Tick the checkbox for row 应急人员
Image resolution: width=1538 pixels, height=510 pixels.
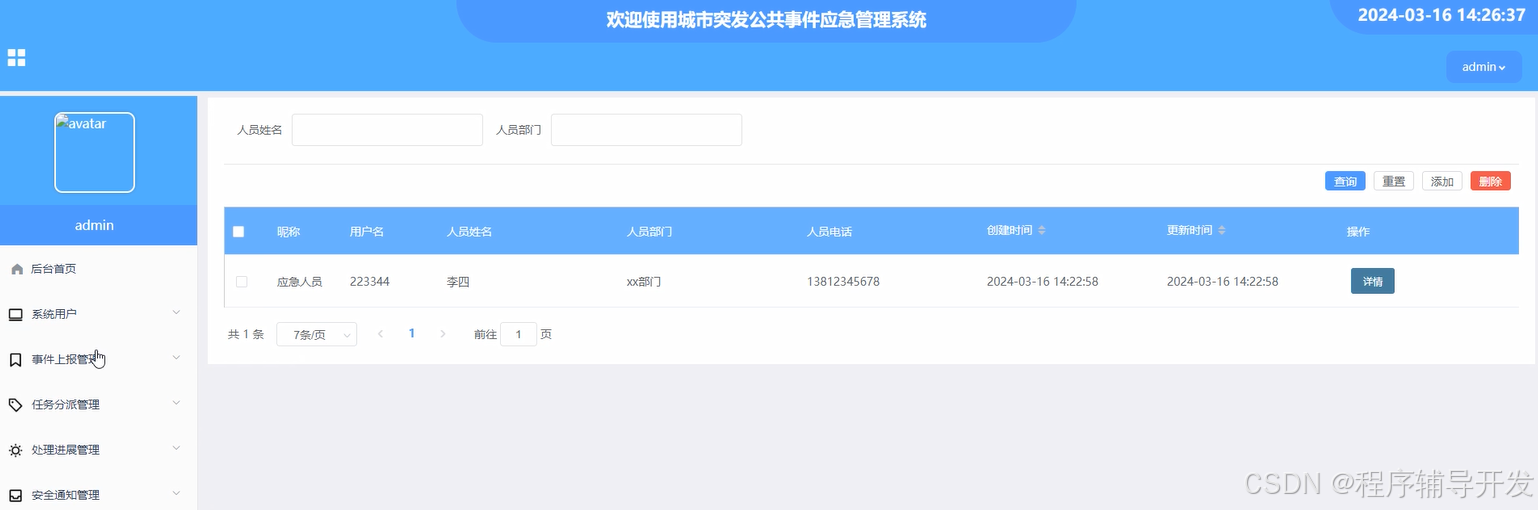point(241,282)
